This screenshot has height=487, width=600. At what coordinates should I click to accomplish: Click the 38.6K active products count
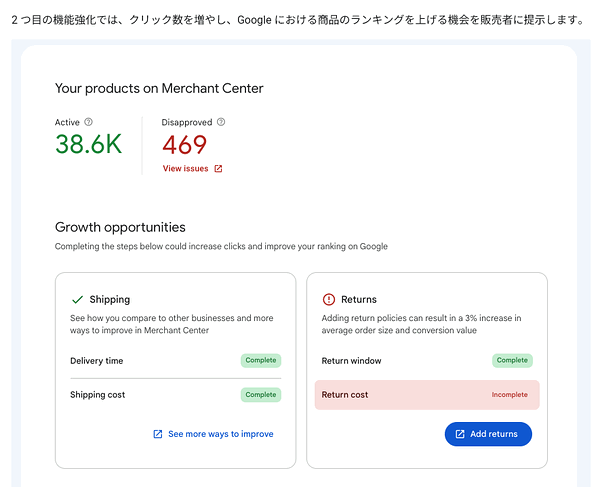click(x=89, y=145)
